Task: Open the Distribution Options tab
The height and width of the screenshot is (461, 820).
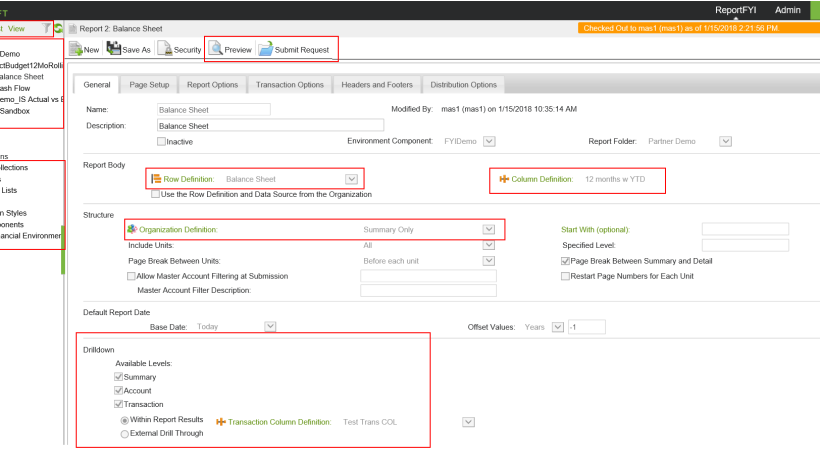Action: [463, 85]
